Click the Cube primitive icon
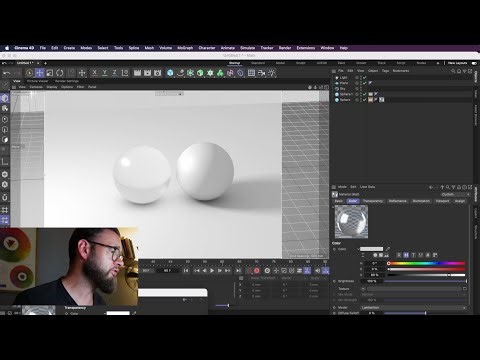This screenshot has width=480, height=360. [x=170, y=73]
